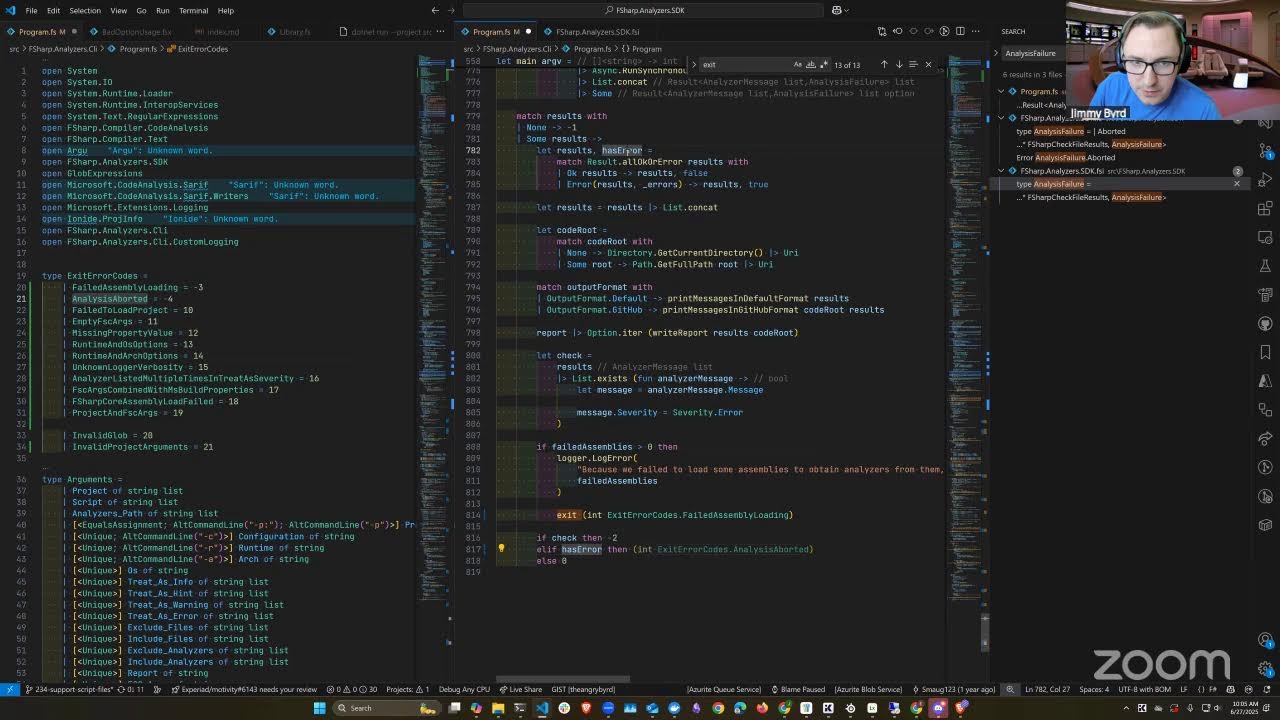Click the command center search box
1280x720 pixels.
click(643, 11)
